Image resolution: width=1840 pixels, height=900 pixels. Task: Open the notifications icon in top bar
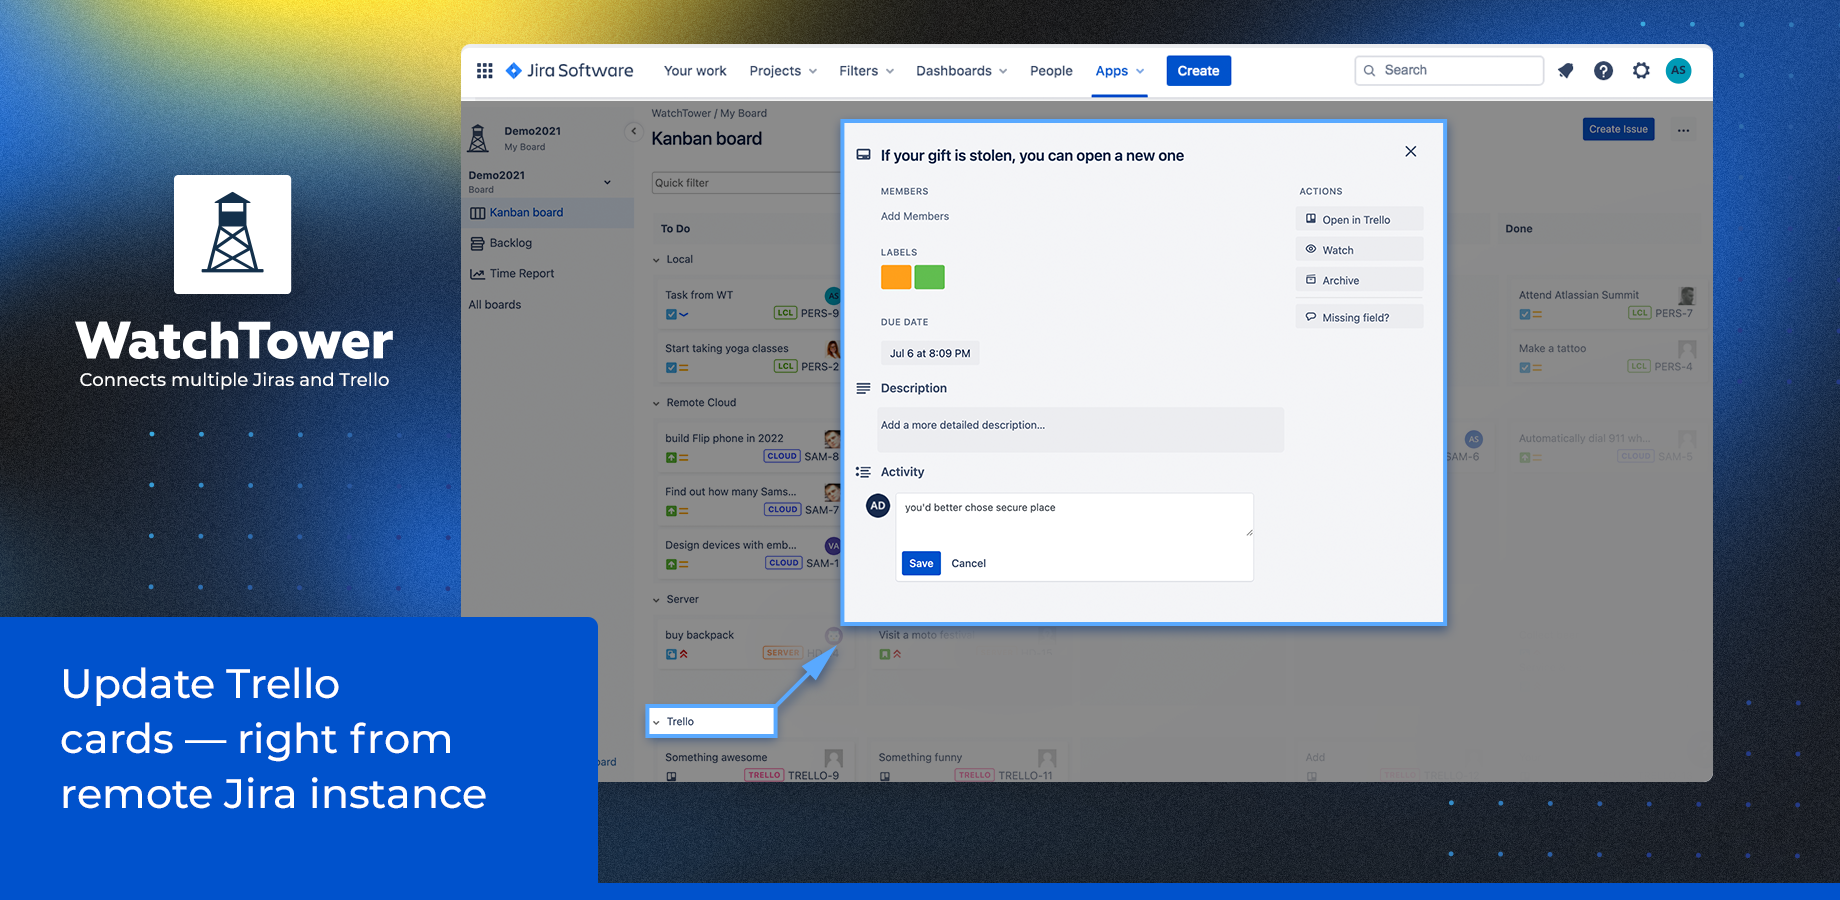[x=1566, y=71]
